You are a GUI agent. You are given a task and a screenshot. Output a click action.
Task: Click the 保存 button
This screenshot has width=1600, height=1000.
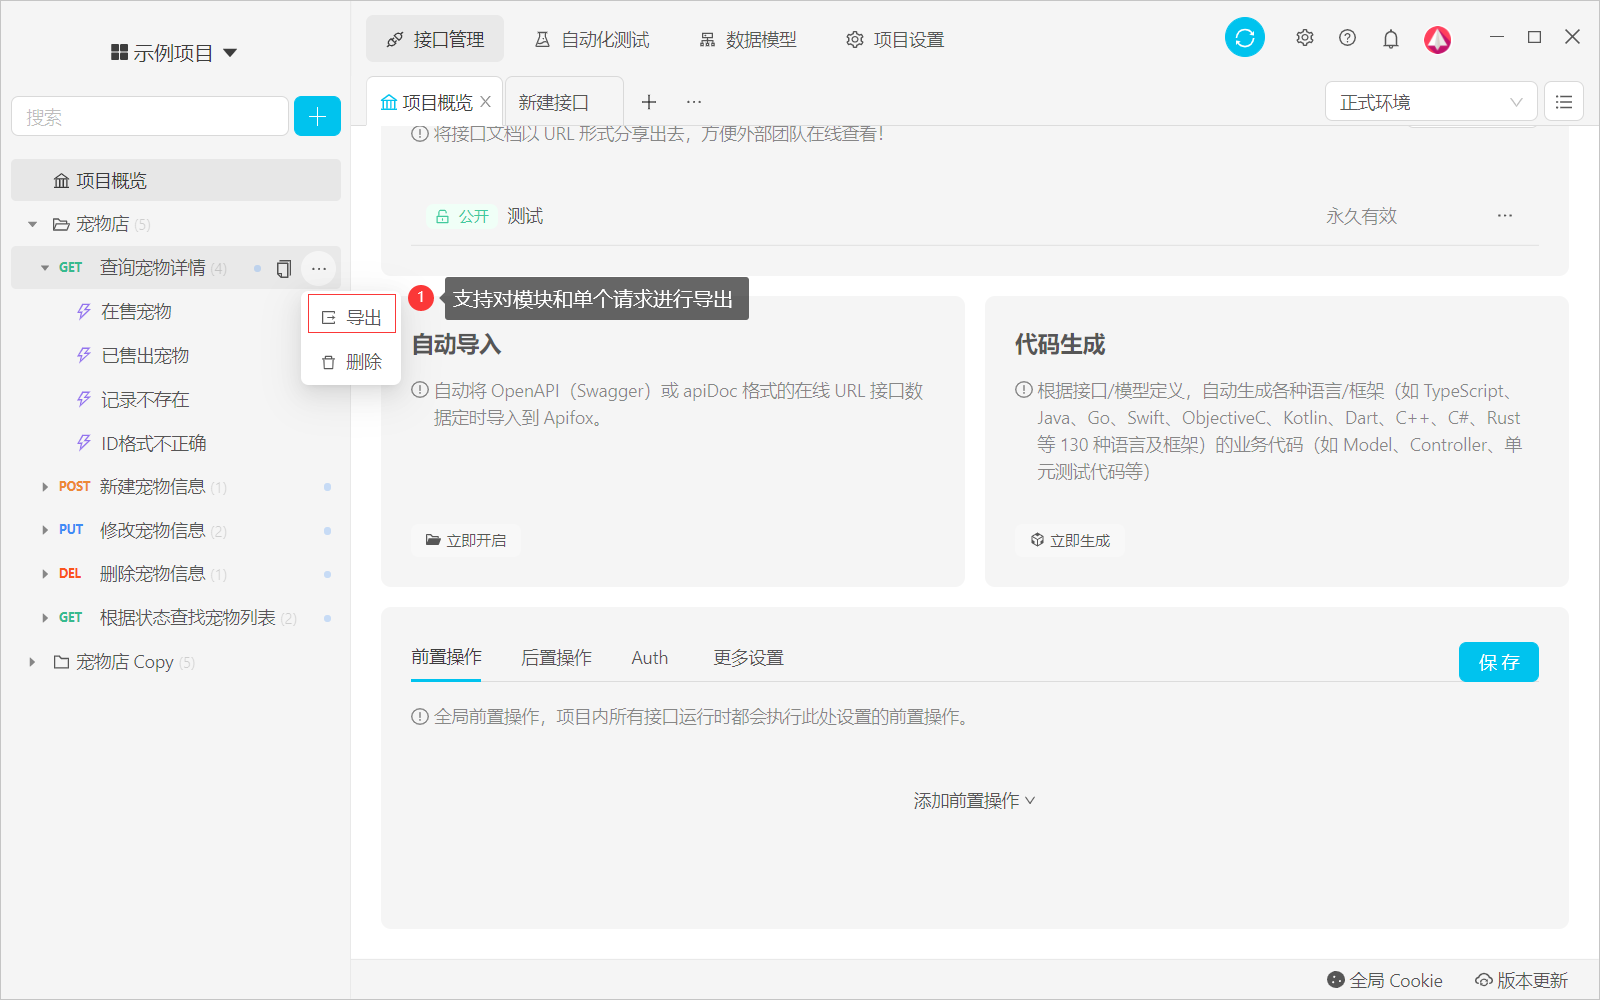pyautogui.click(x=1498, y=662)
